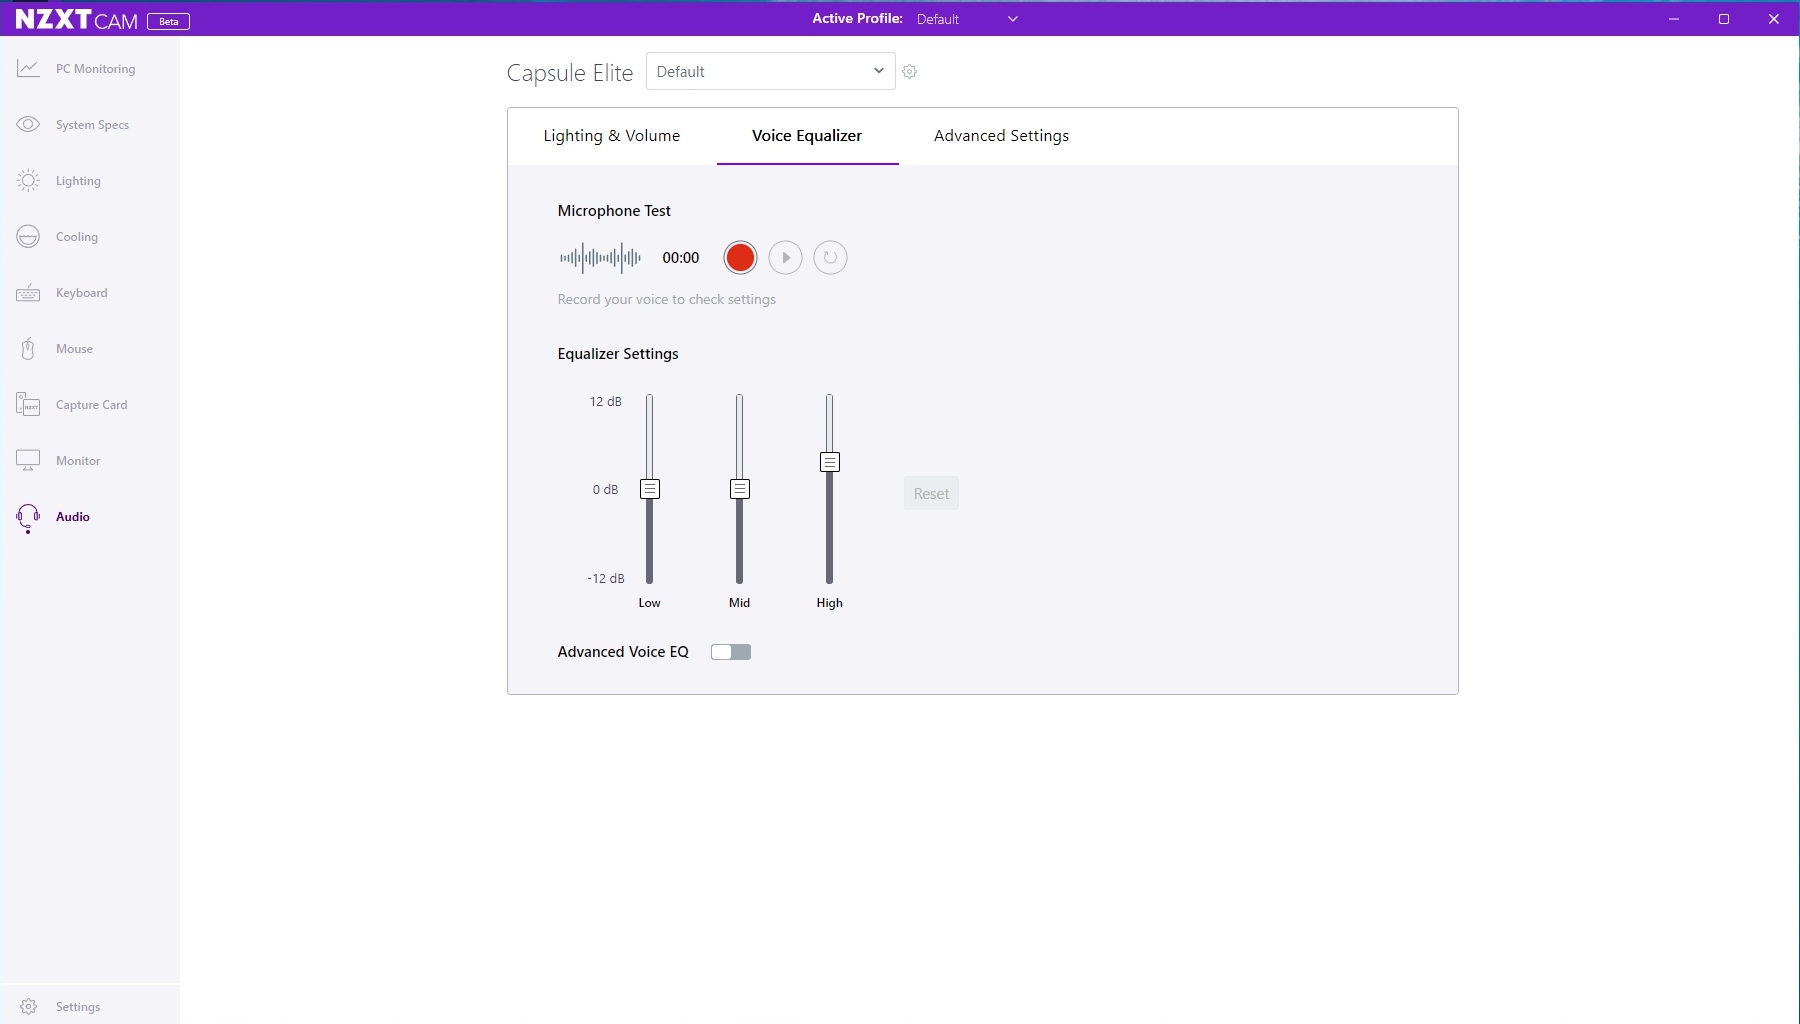Toggle Advanced Voice EQ switch
Viewport: 1800px width, 1024px height.
pyautogui.click(x=731, y=652)
